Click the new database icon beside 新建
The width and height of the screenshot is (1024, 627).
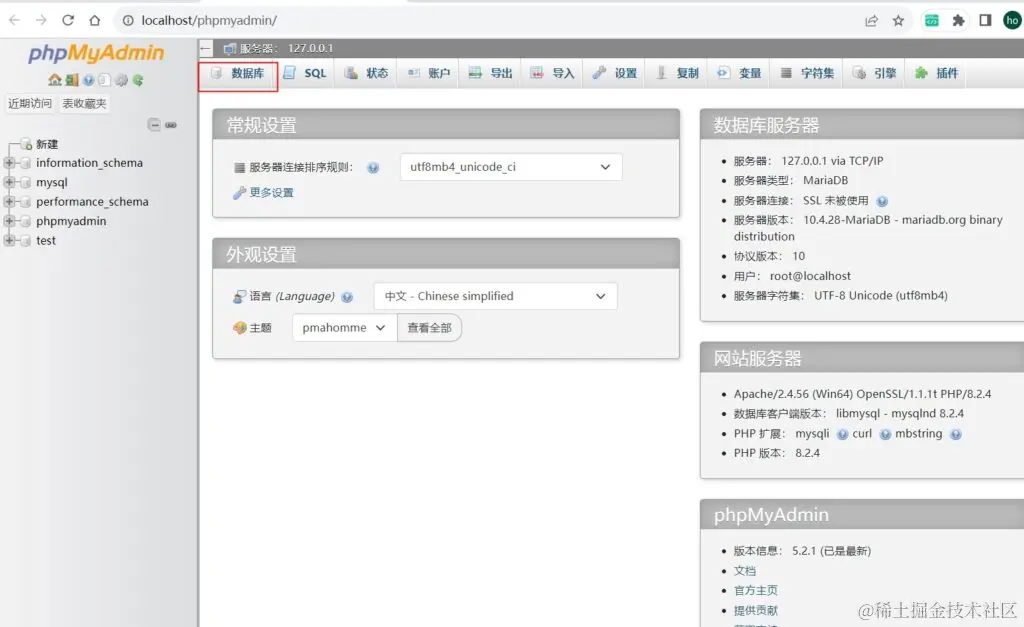pos(27,144)
